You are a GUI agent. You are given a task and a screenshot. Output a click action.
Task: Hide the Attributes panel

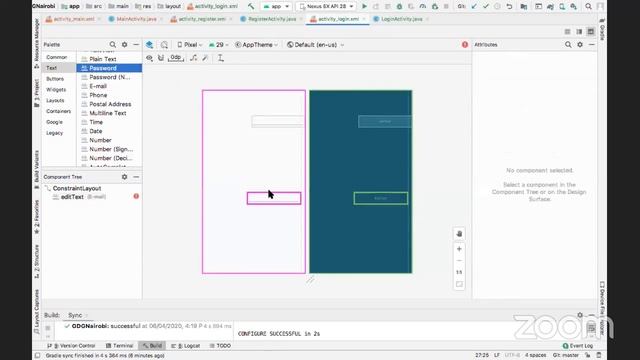click(591, 44)
